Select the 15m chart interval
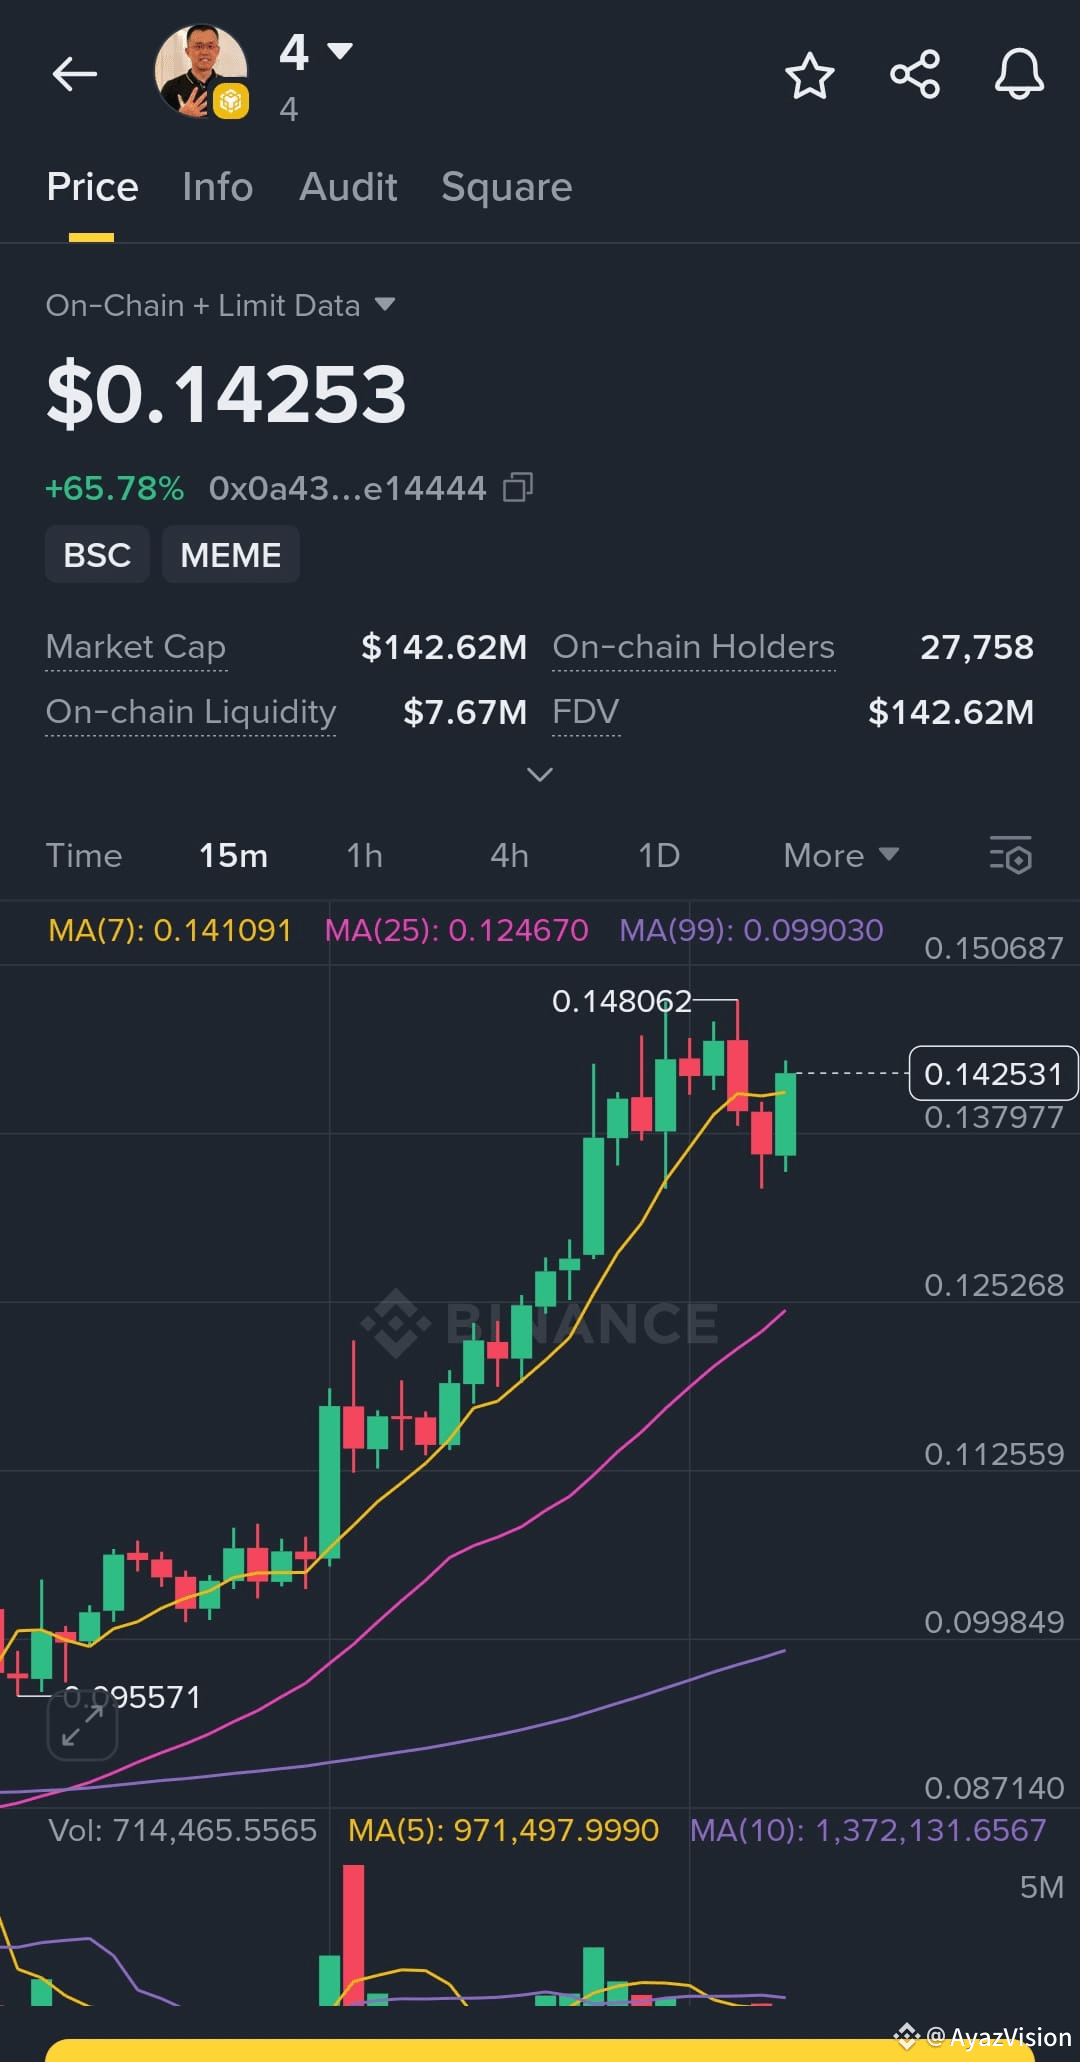Screen dimensions: 1080x2062 [233, 856]
